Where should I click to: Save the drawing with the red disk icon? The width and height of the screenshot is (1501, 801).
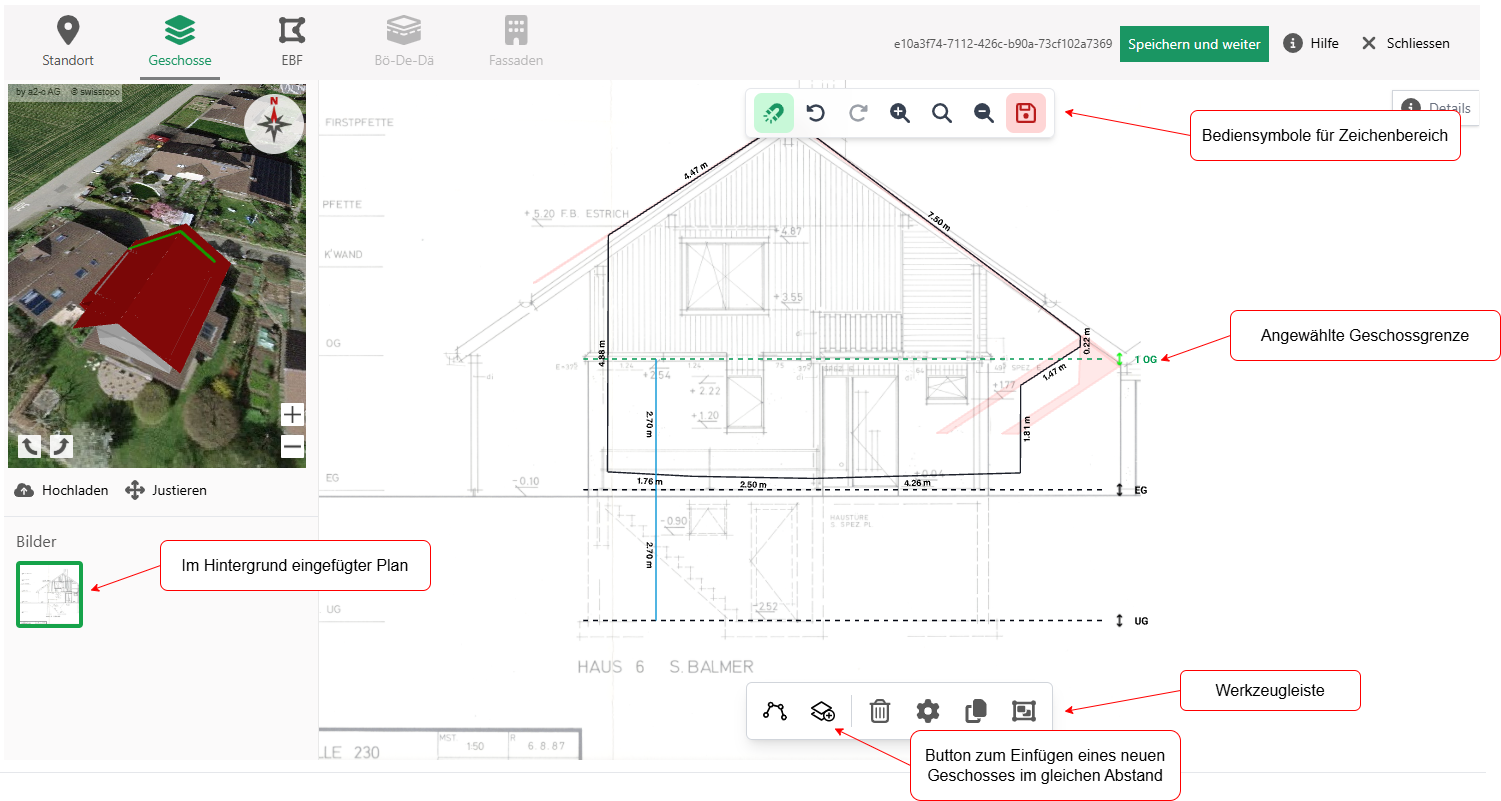[1026, 113]
